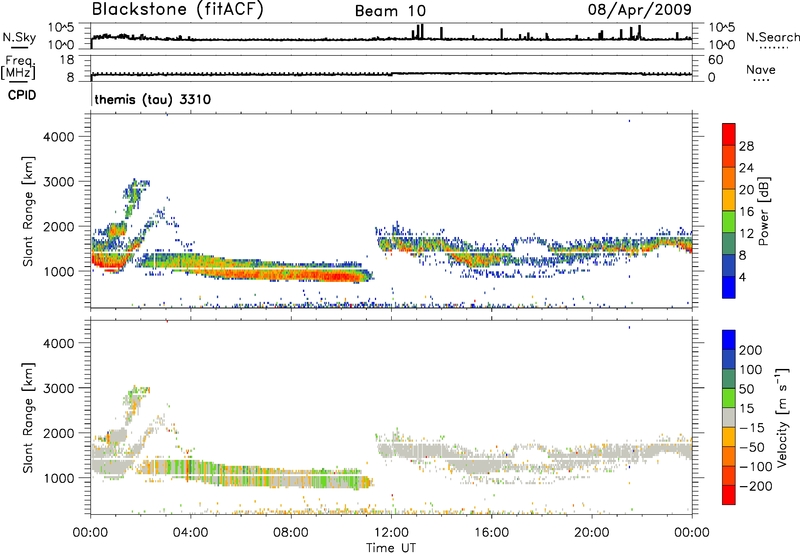Click the "-200" tick on the Velocity color bar
This screenshot has width=800, height=554.
756,486
